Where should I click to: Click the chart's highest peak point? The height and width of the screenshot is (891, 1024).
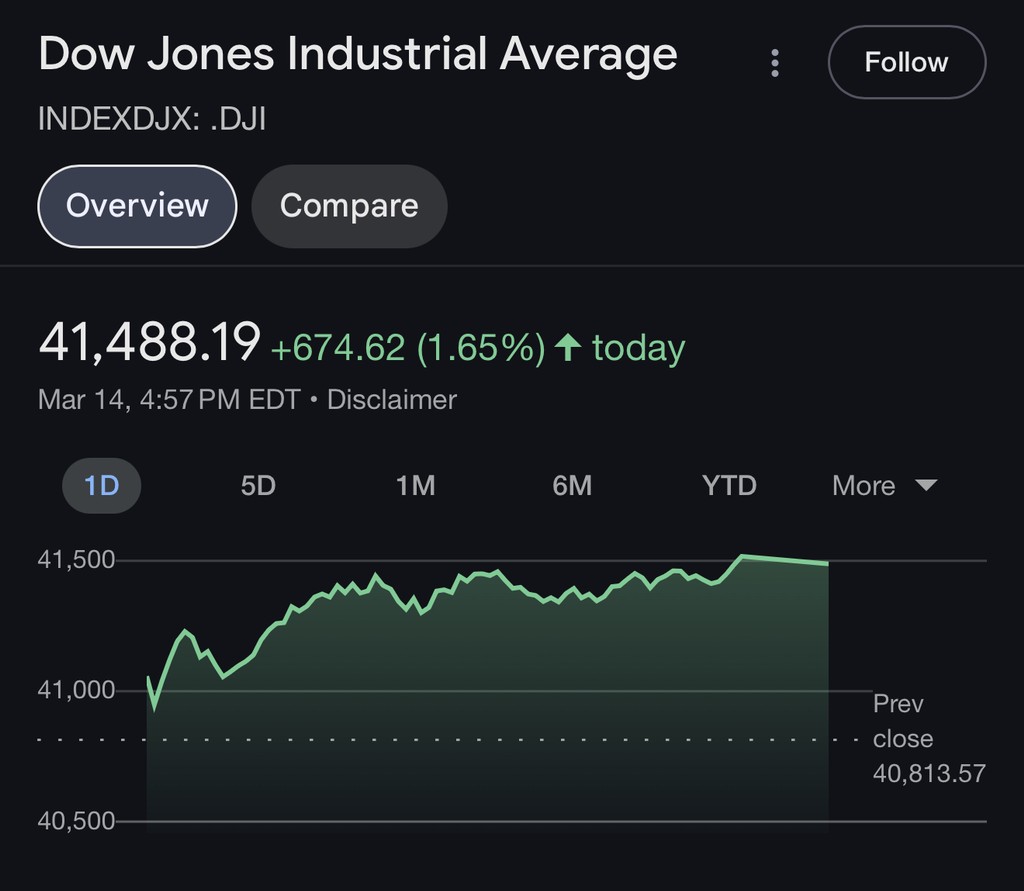(x=742, y=556)
